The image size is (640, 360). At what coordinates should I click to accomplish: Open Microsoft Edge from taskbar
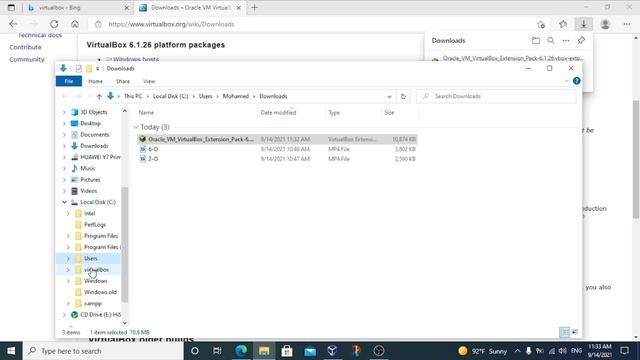(x=241, y=351)
